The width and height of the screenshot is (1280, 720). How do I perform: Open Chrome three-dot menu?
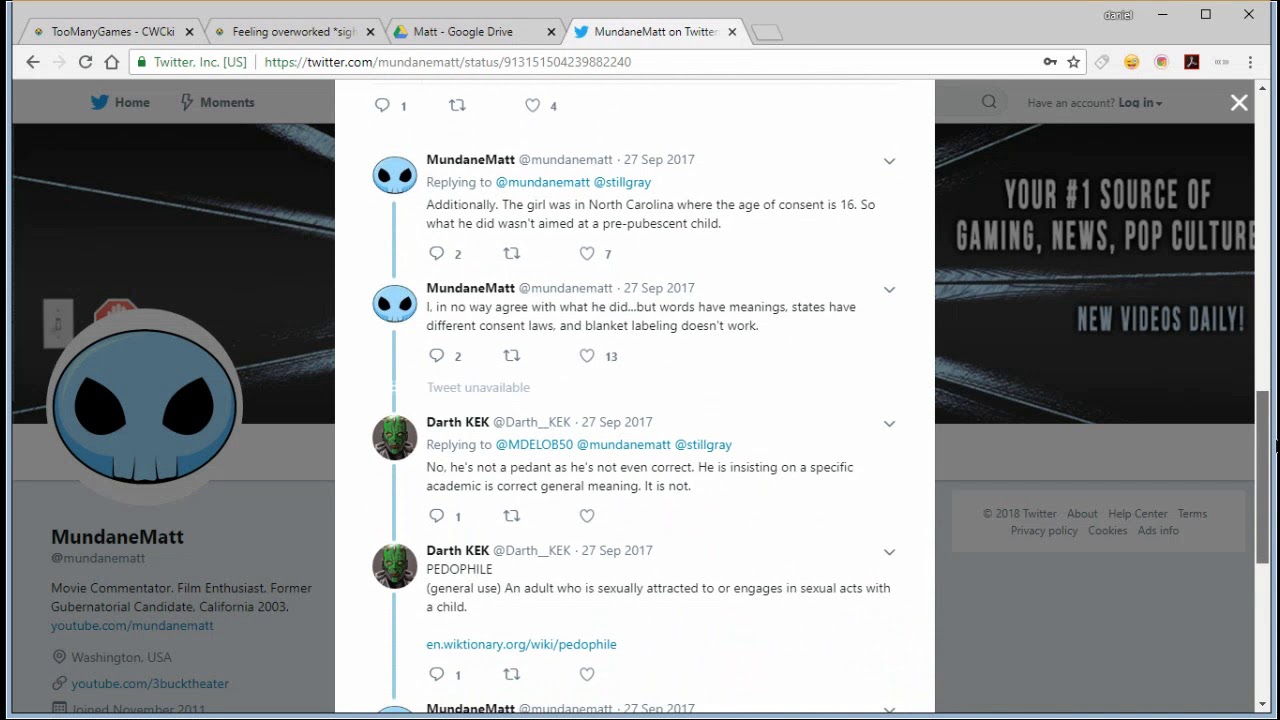tap(1250, 62)
